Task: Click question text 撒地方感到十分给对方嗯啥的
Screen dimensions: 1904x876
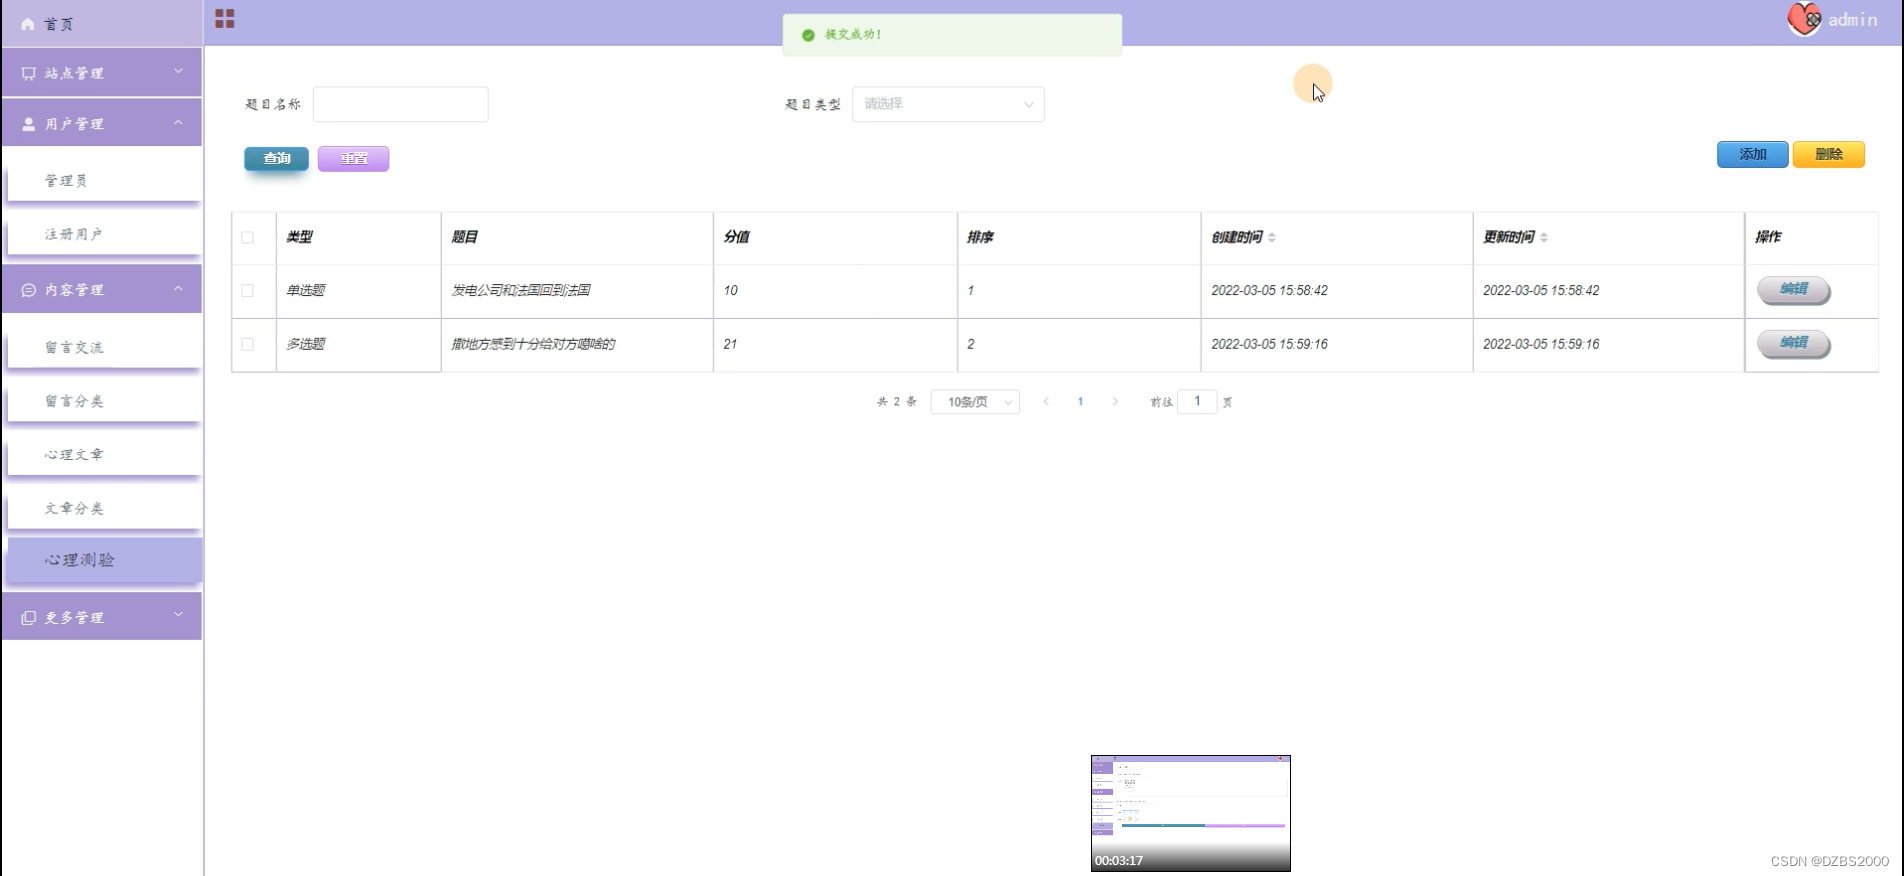Action: (533, 344)
